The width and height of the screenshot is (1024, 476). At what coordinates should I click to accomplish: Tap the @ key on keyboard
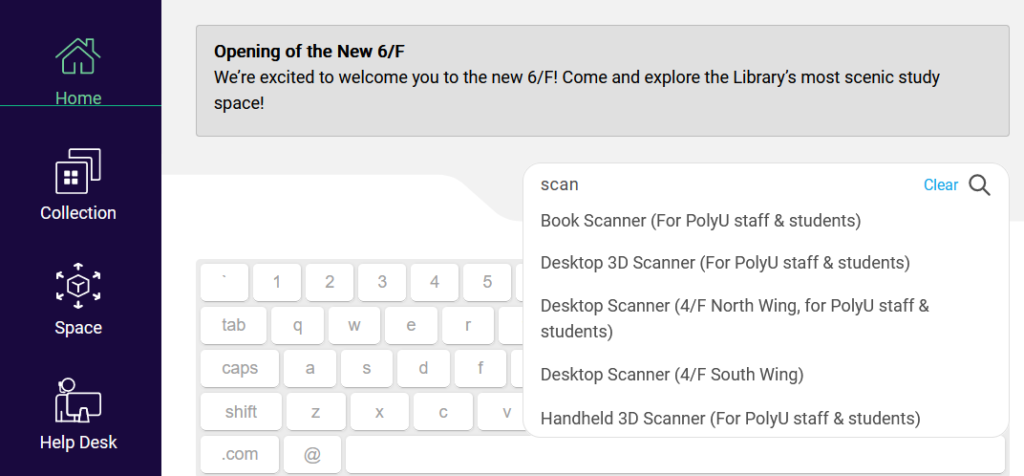pyautogui.click(x=312, y=454)
